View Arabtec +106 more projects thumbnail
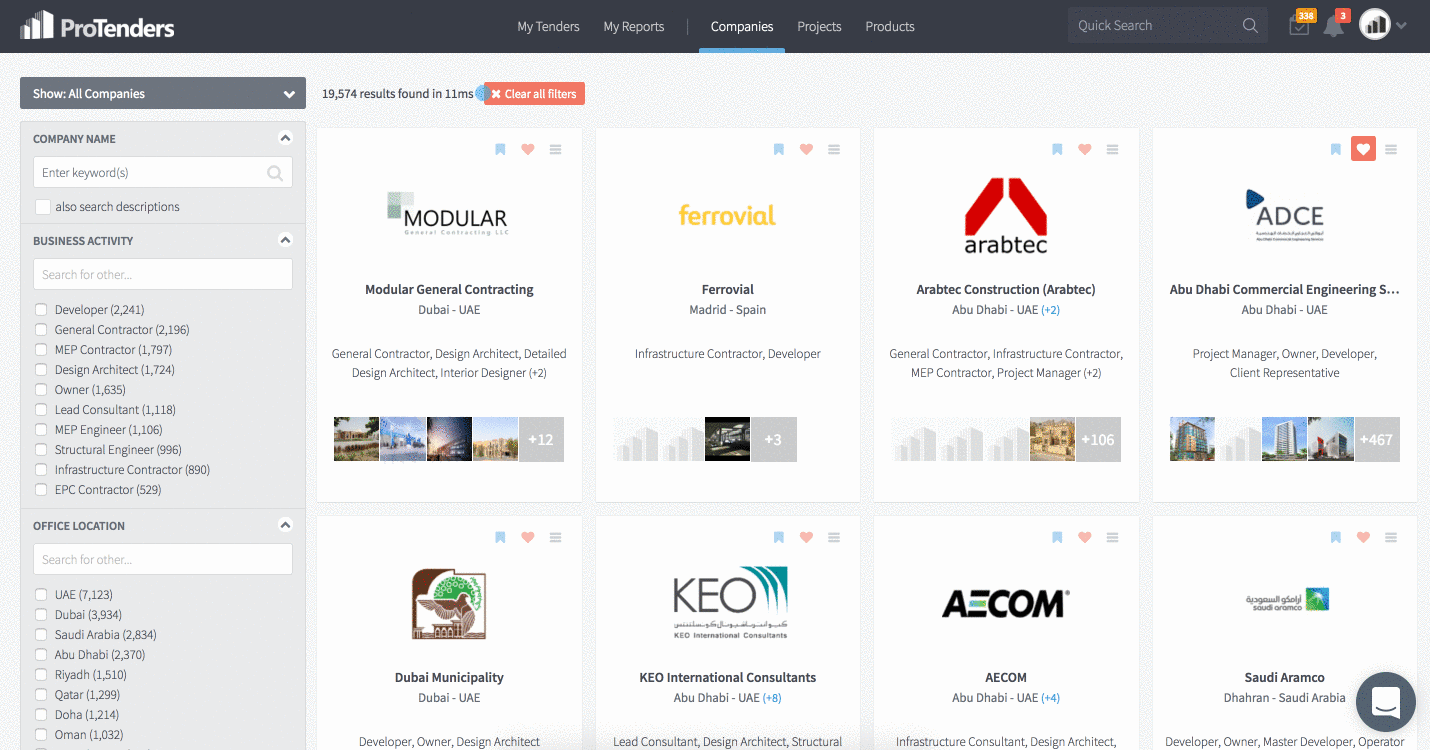The width and height of the screenshot is (1430, 750). pyautogui.click(x=1098, y=439)
